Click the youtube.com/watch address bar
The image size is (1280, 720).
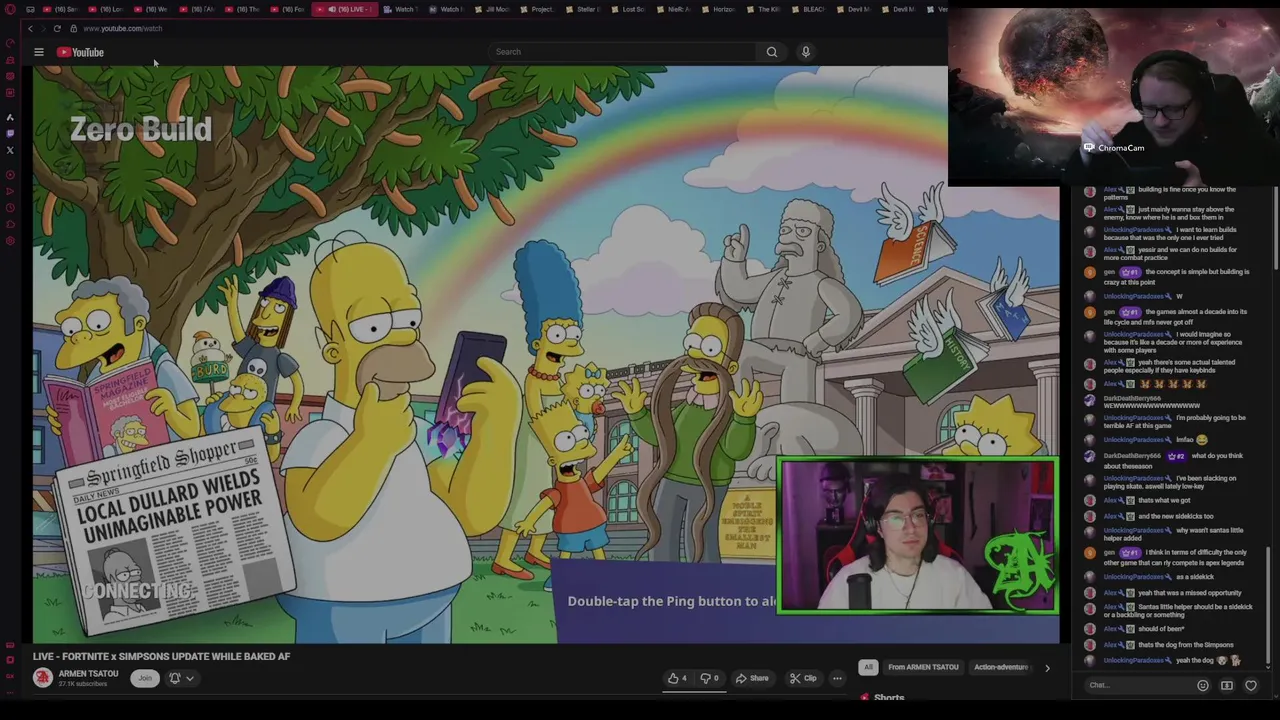tap(123, 28)
